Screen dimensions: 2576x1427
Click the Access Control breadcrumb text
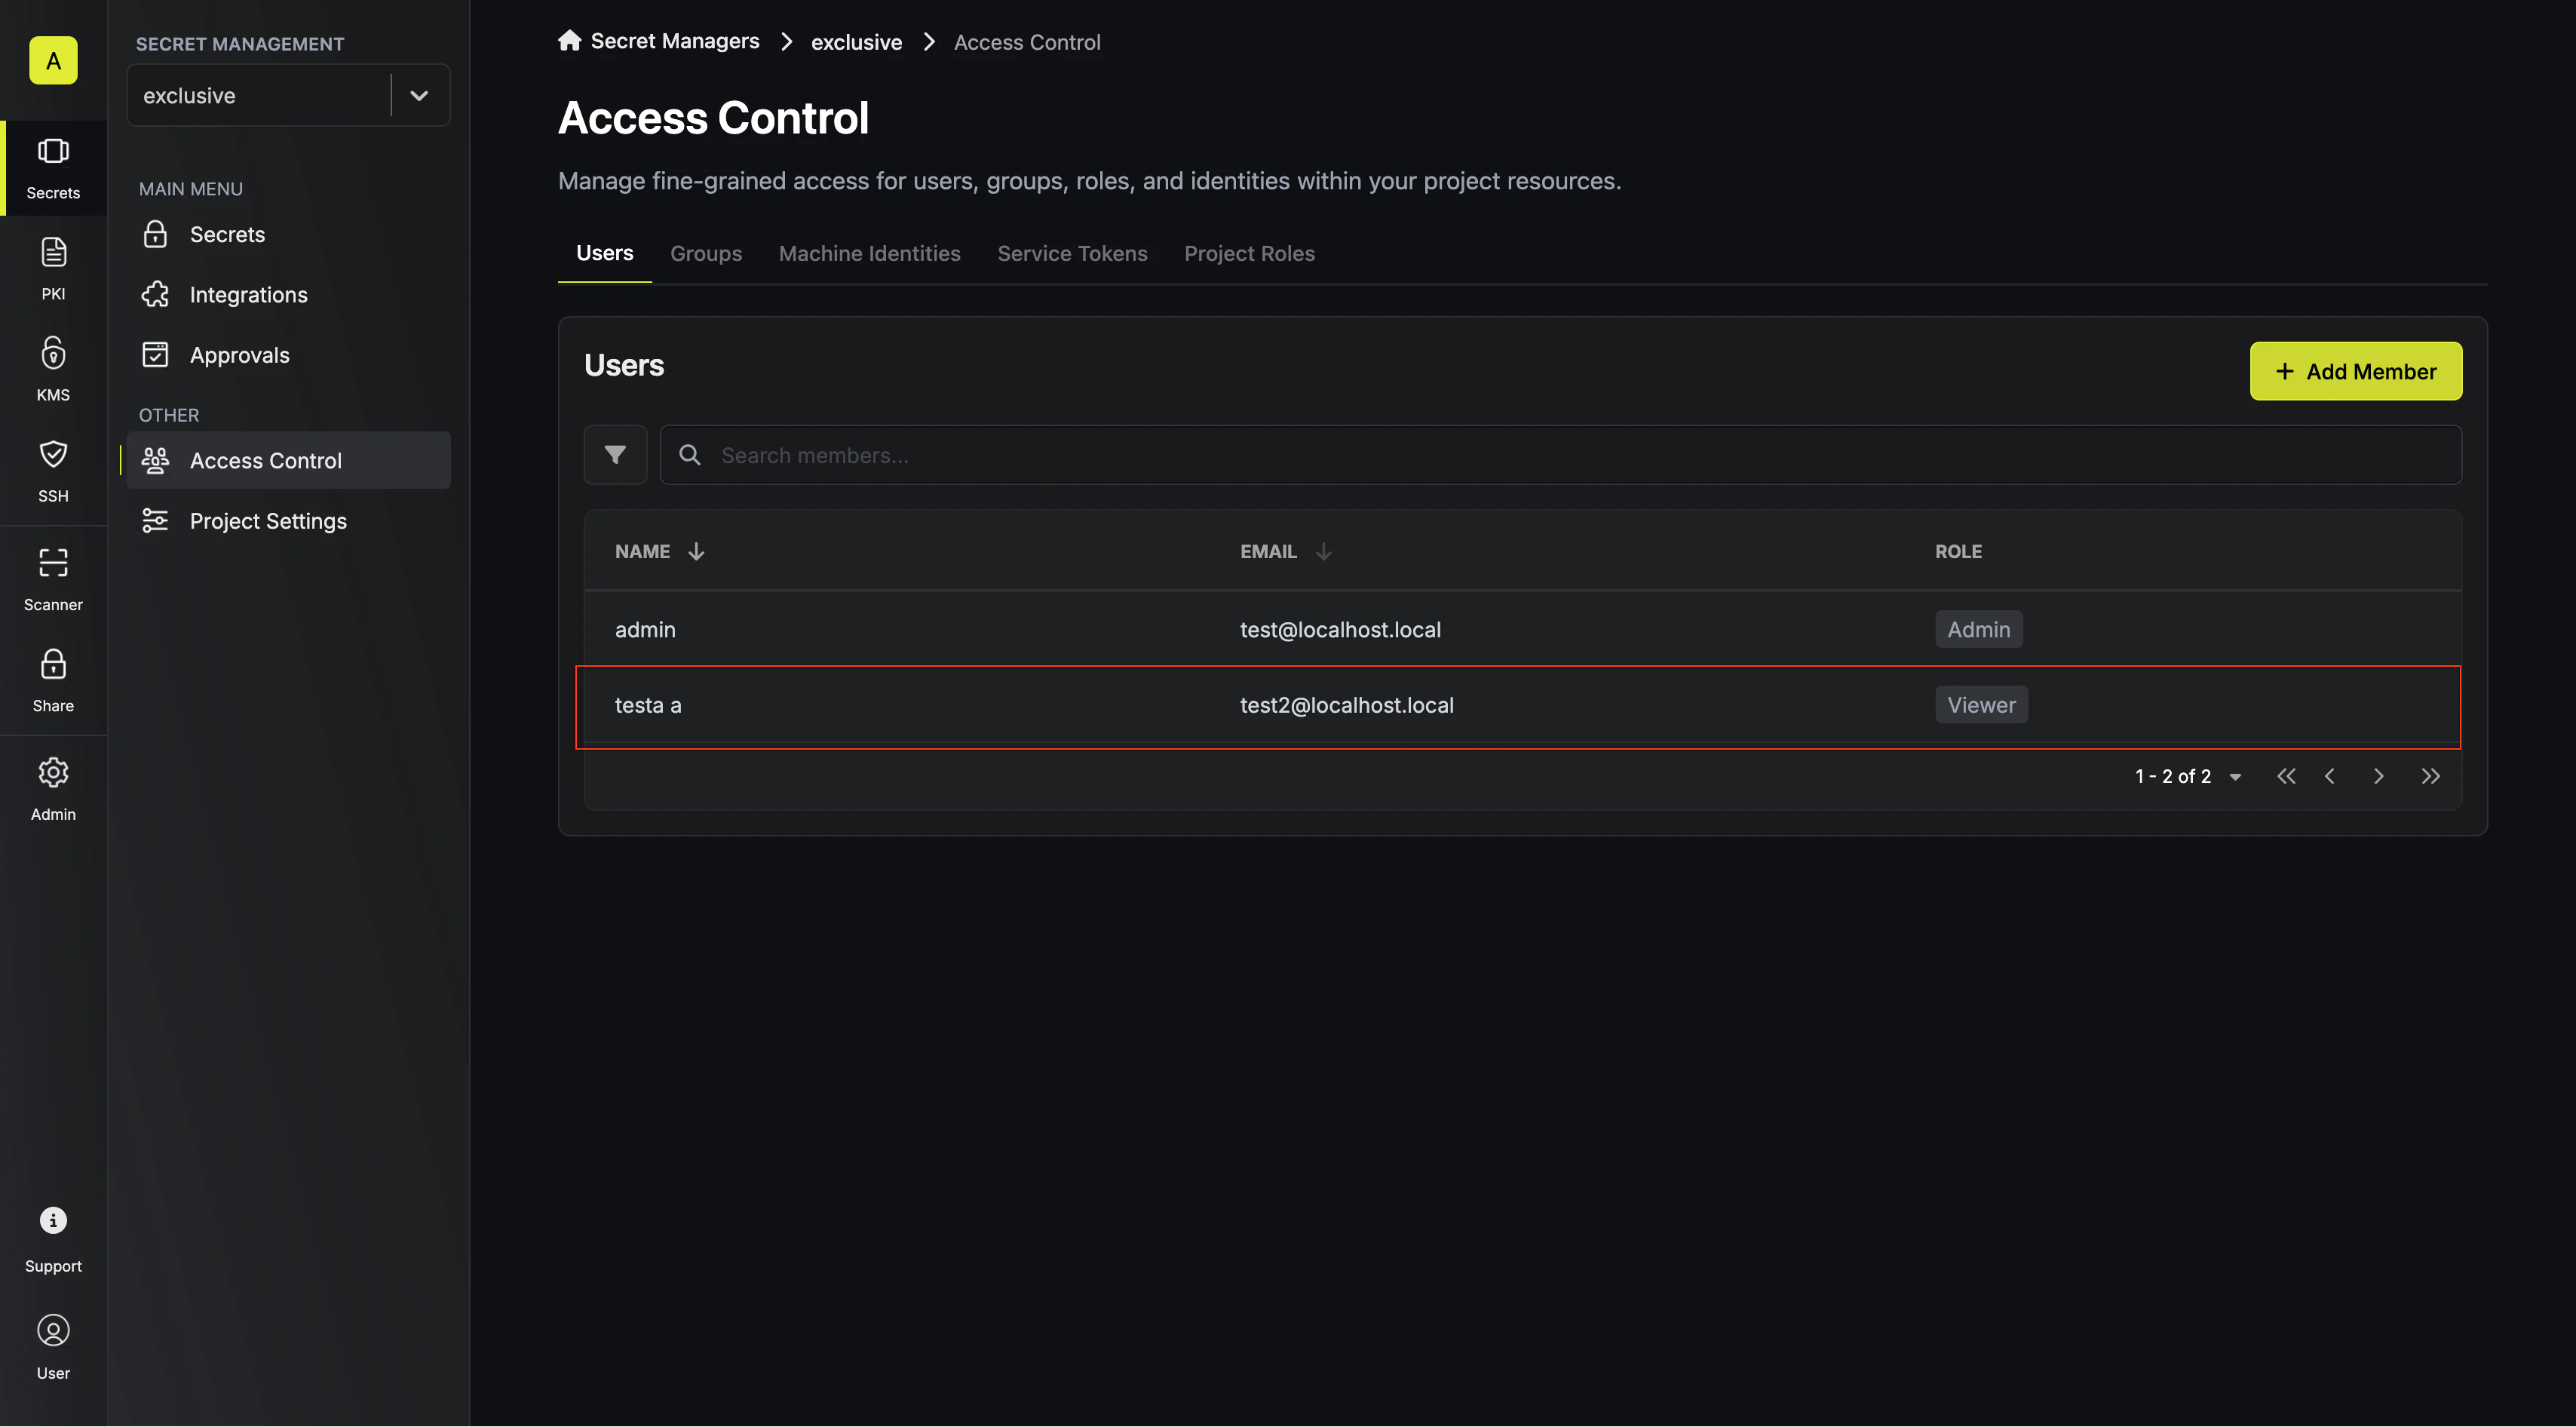point(1027,42)
